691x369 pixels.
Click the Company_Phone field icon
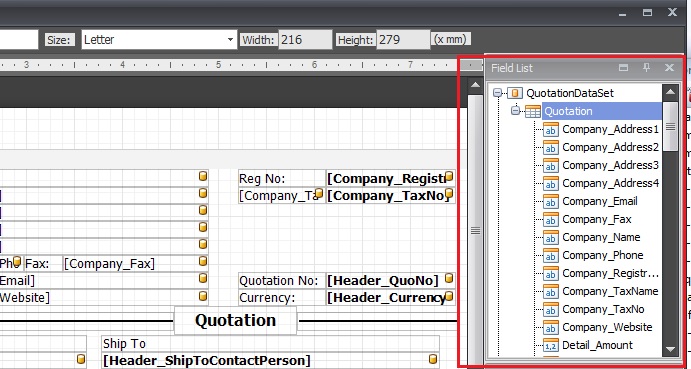550,256
